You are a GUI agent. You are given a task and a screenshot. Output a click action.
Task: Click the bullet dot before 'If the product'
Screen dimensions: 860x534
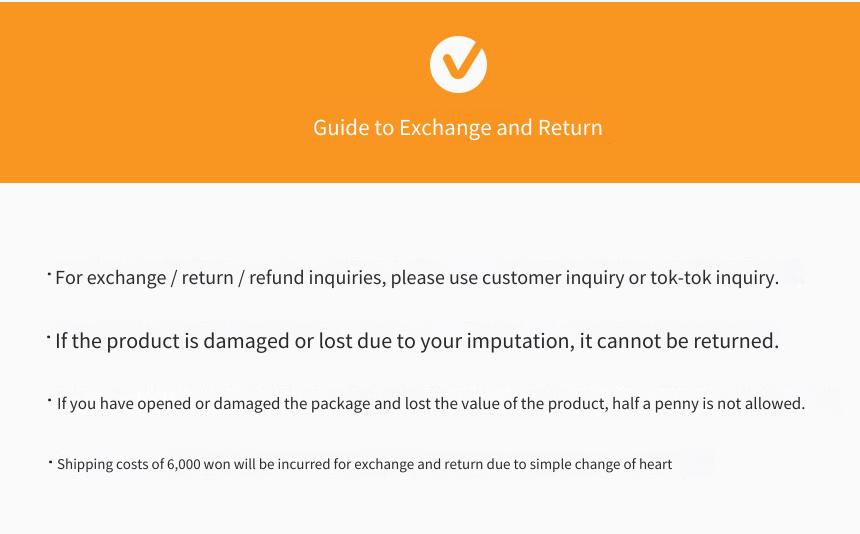click(49, 336)
